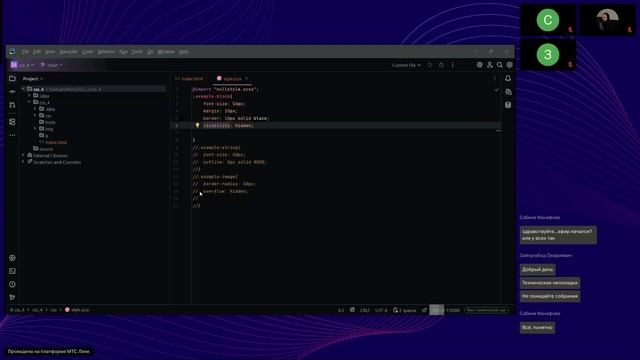Select the source folder in project tree
This screenshot has width=640, height=360.
pos(43,149)
